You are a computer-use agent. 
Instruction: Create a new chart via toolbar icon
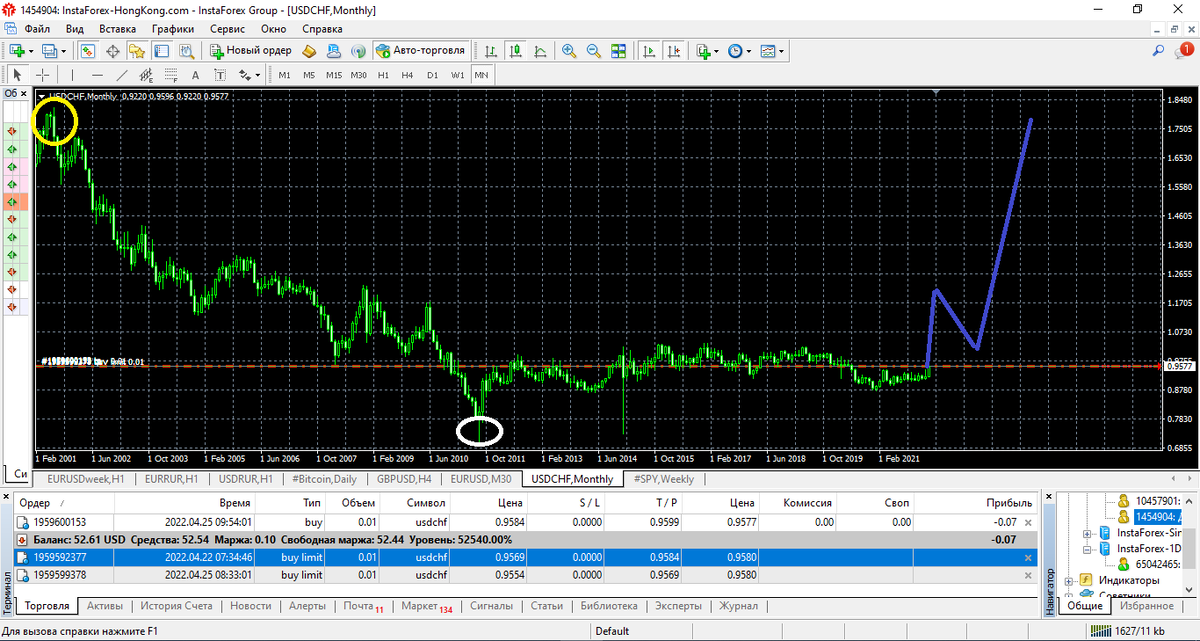(x=17, y=50)
